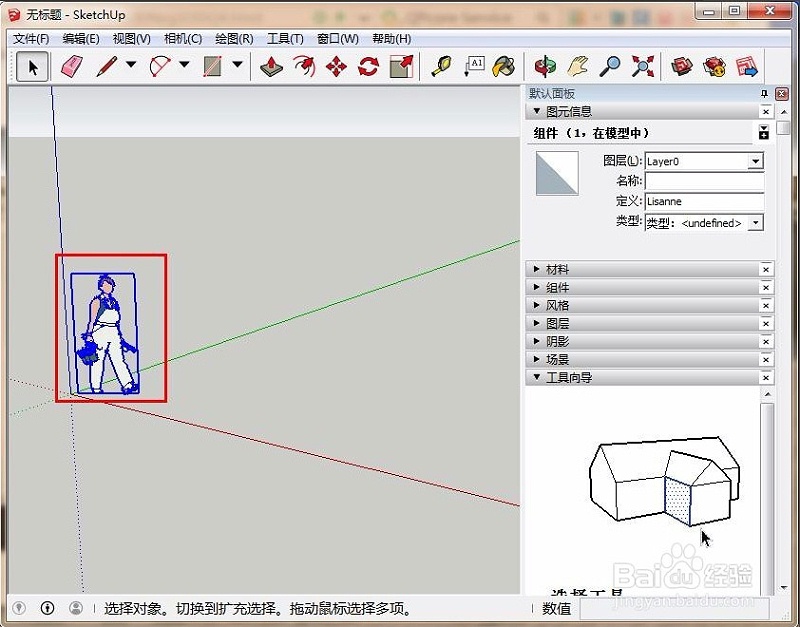Switch to the Orbit tool

(x=545, y=67)
